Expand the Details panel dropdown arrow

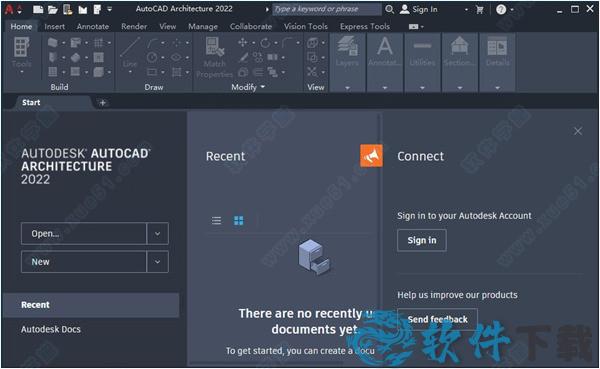pyautogui.click(x=497, y=88)
